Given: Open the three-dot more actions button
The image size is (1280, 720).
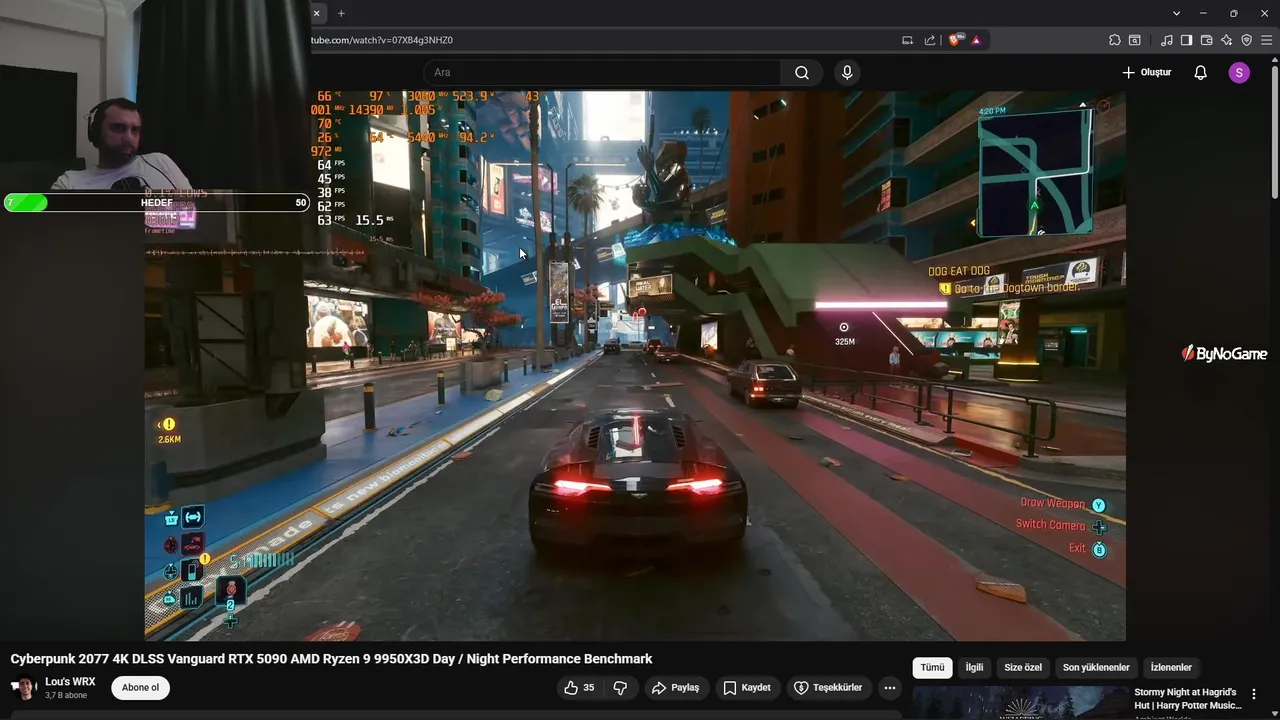Looking at the screenshot, I should tap(889, 688).
